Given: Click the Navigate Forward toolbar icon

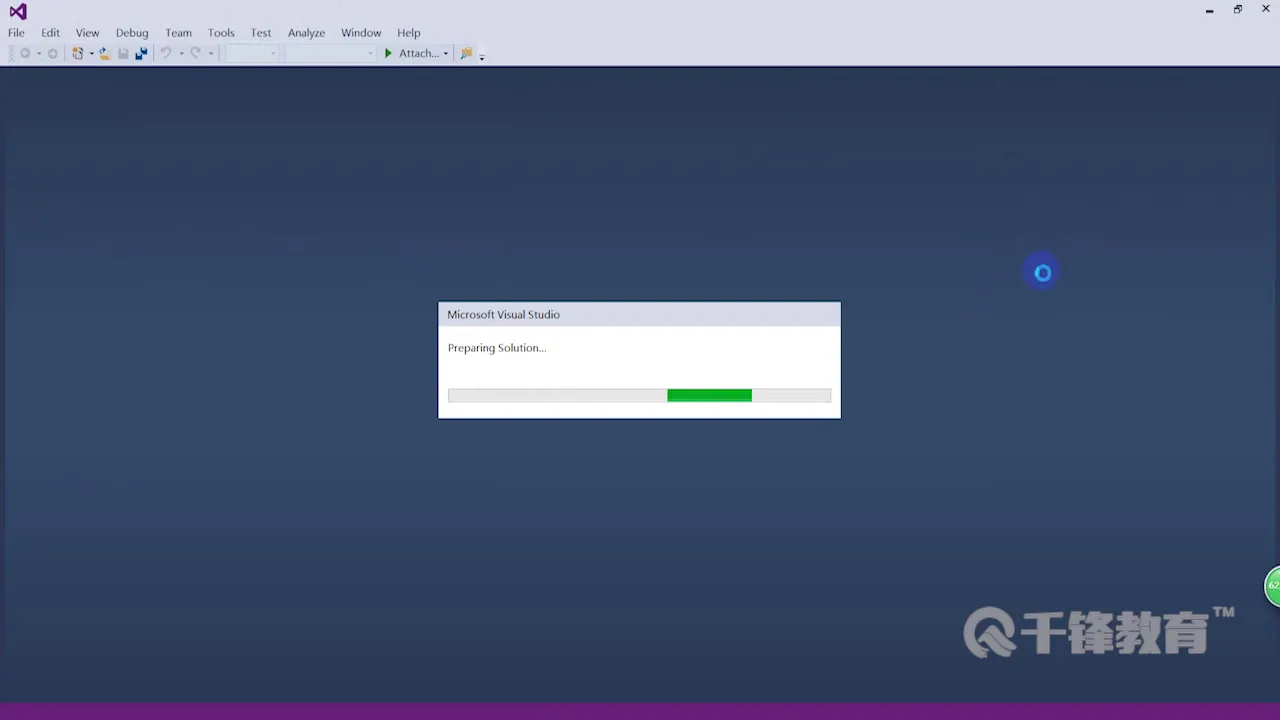Looking at the screenshot, I should [x=52, y=54].
